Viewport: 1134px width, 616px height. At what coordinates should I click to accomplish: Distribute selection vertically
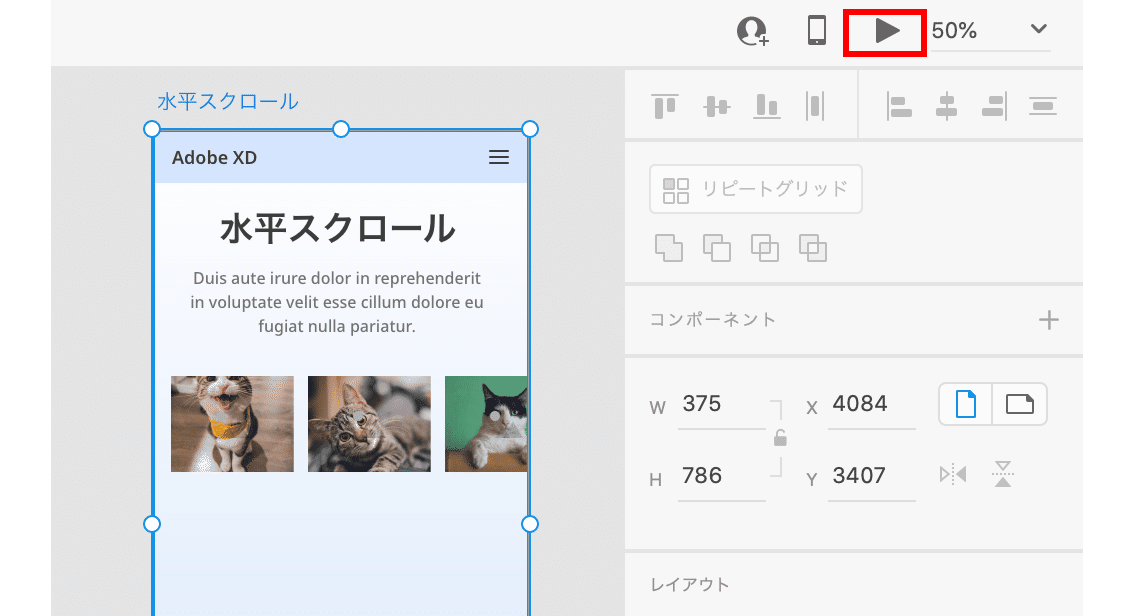[x=1043, y=106]
